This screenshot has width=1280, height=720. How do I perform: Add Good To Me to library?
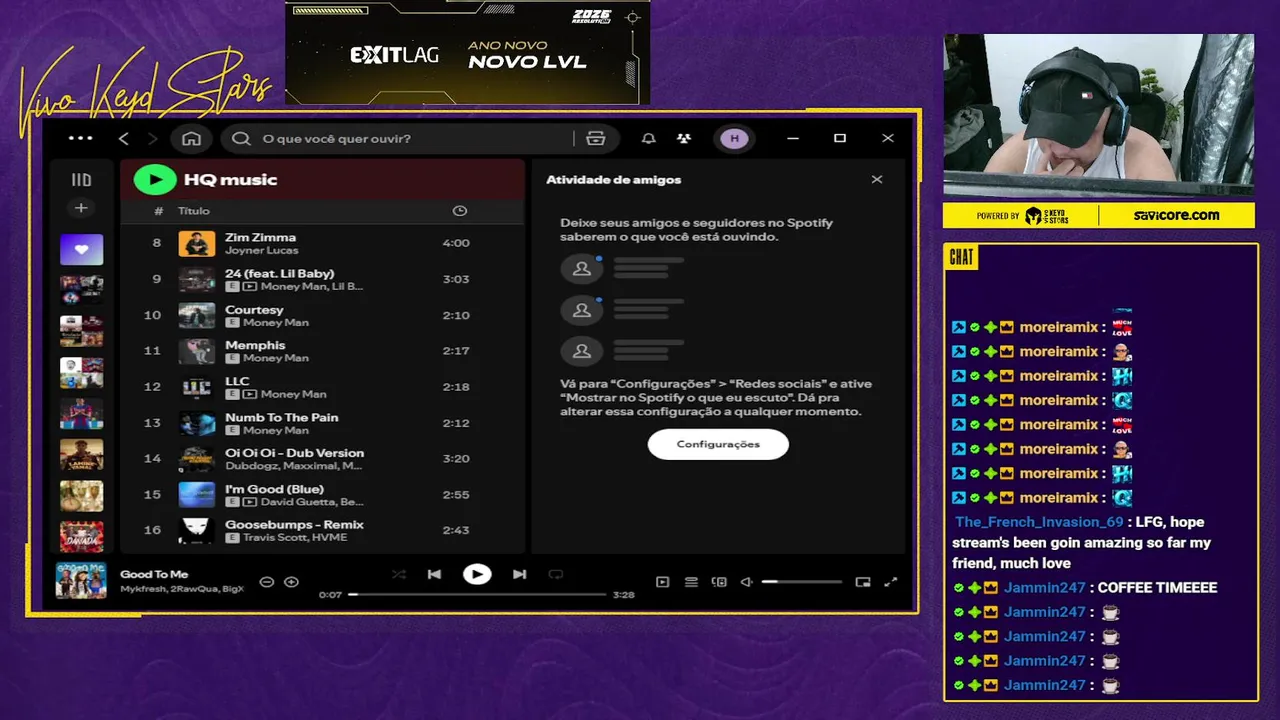pyautogui.click(x=291, y=581)
